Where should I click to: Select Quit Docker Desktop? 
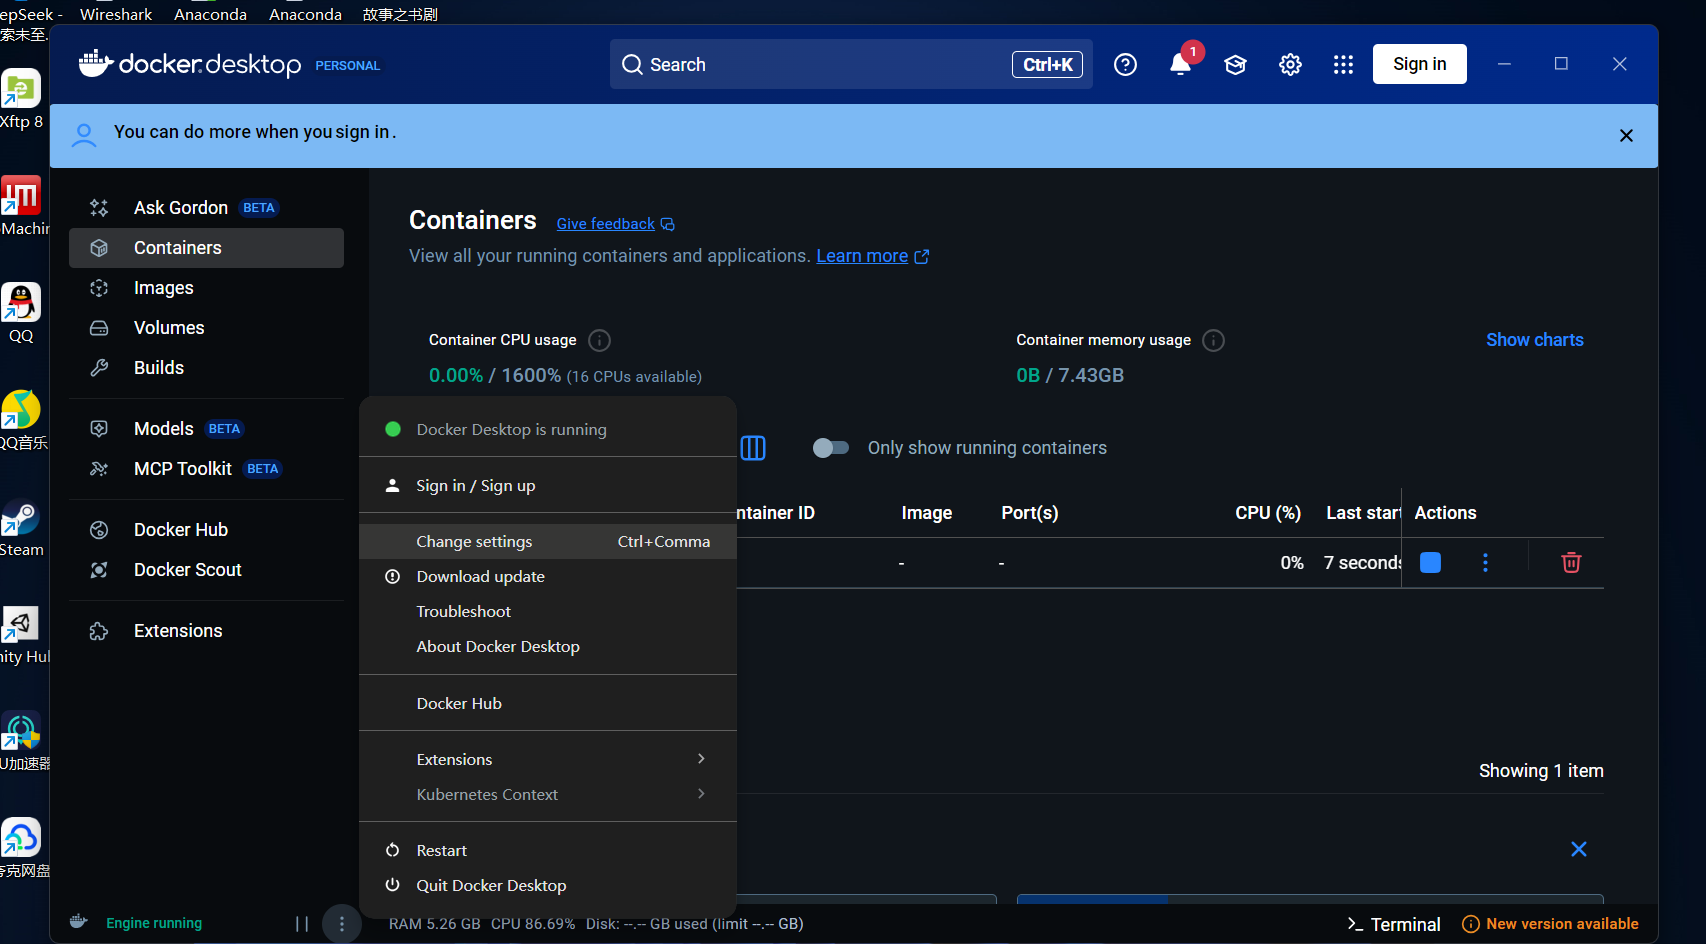click(x=548, y=885)
